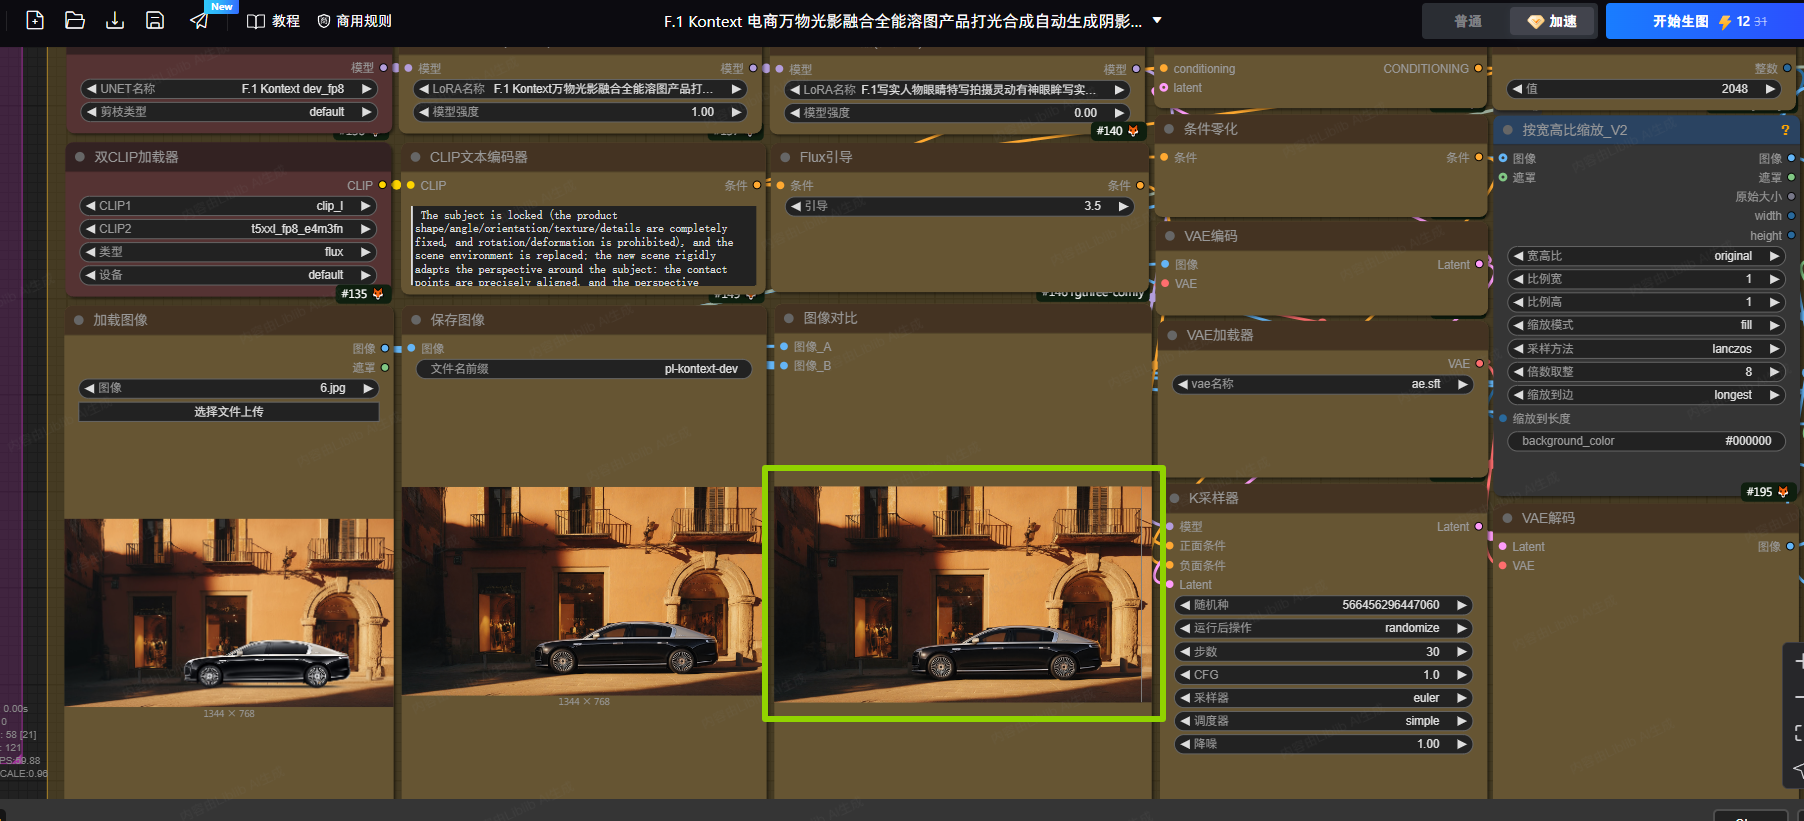Viewport: 1804px width, 821px height.
Task: Click the download icon in top toolbar
Action: point(115,20)
